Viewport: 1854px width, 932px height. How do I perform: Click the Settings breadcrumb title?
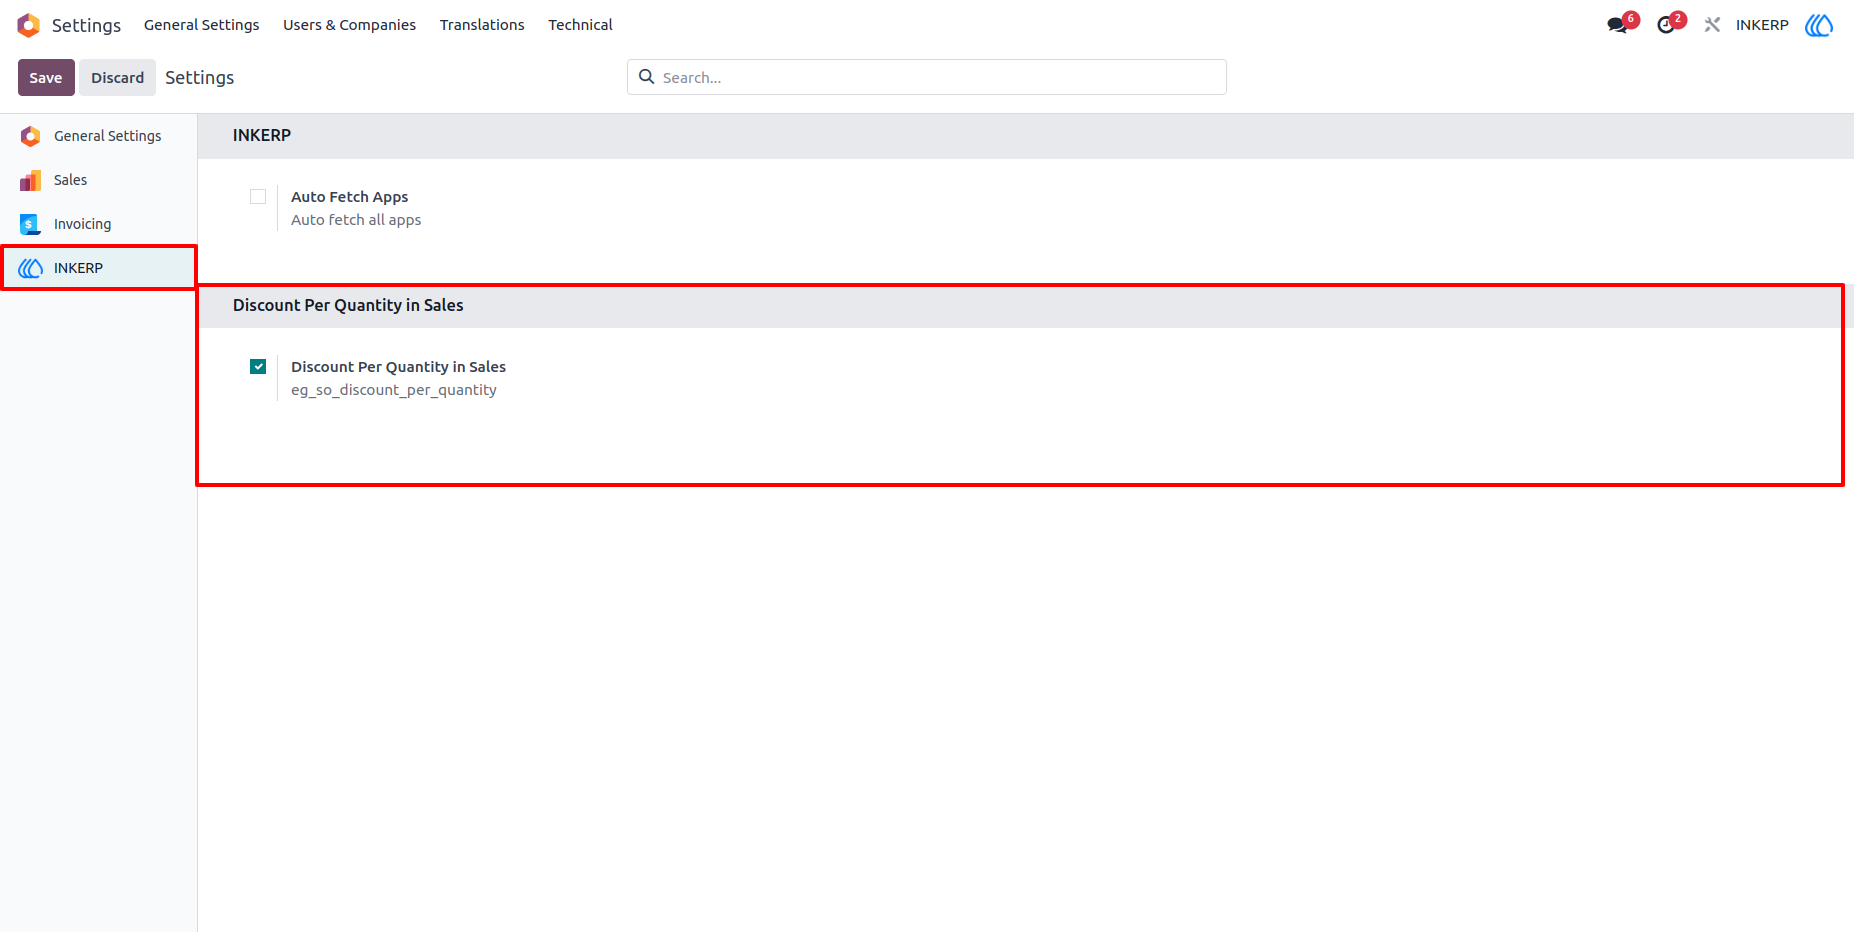[x=199, y=78]
